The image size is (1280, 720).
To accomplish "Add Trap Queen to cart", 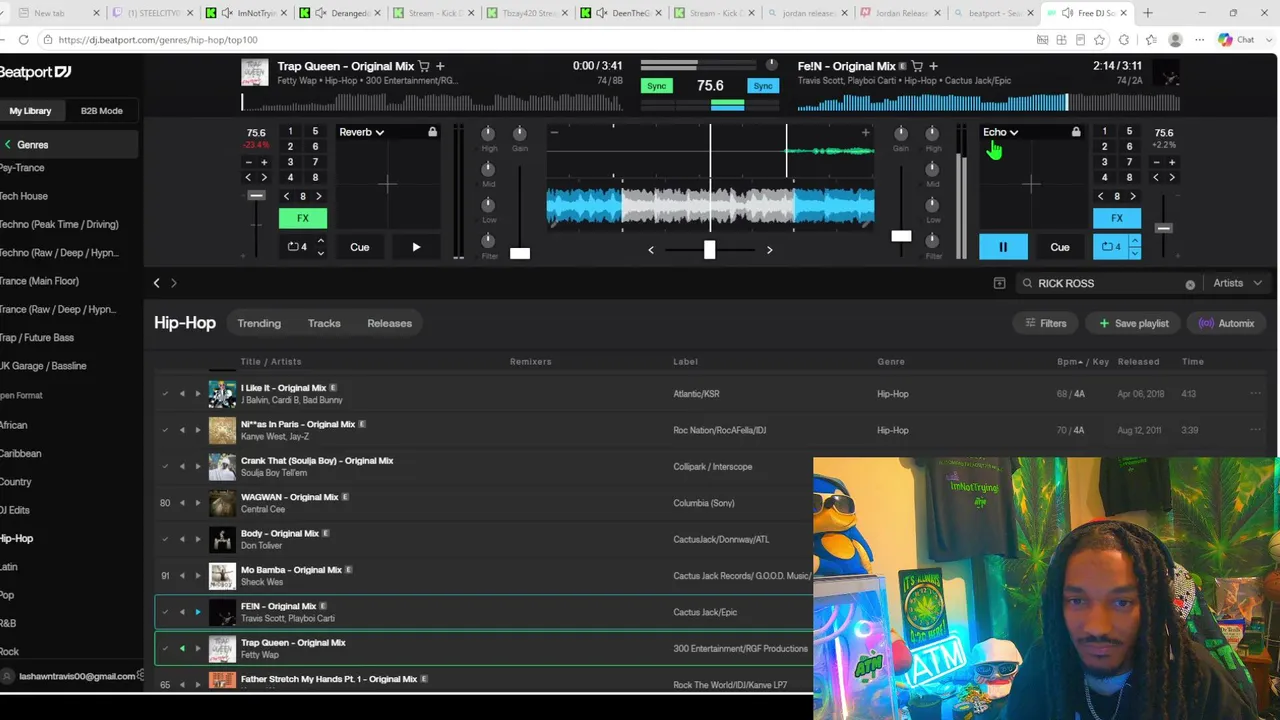I will pos(423,66).
